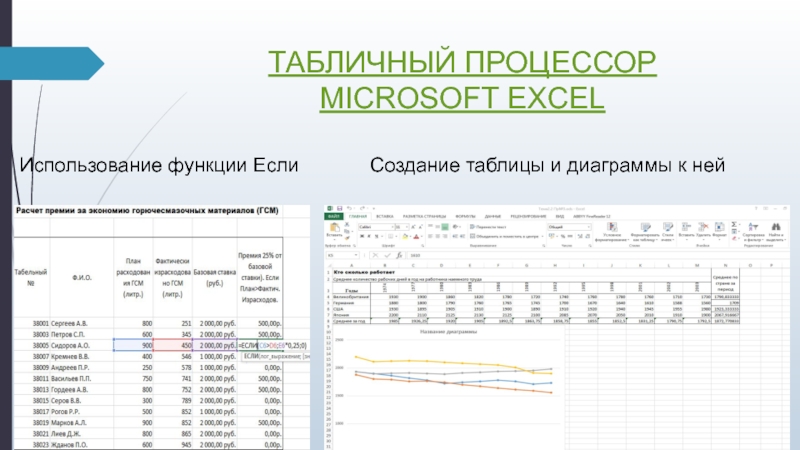
Task: Click the formula bar input showing 1930
Action: tap(597, 255)
